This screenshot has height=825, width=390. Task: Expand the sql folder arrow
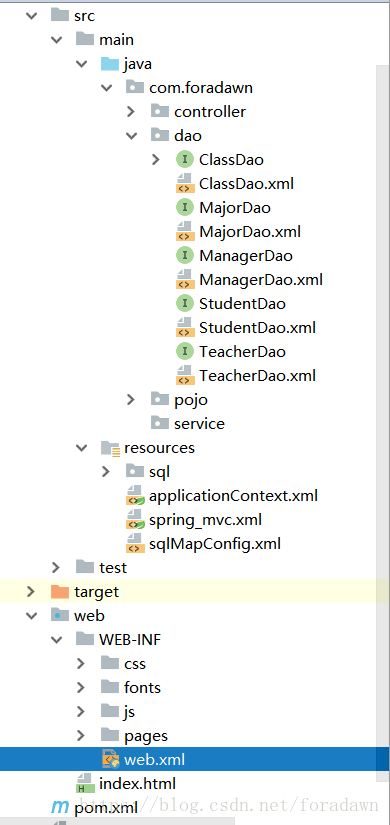tap(106, 471)
